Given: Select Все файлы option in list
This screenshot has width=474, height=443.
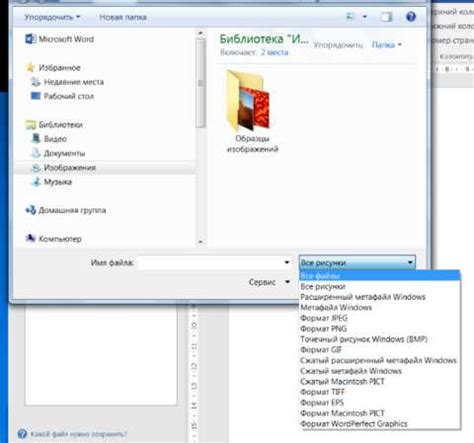Looking at the screenshot, I should (x=379, y=276).
